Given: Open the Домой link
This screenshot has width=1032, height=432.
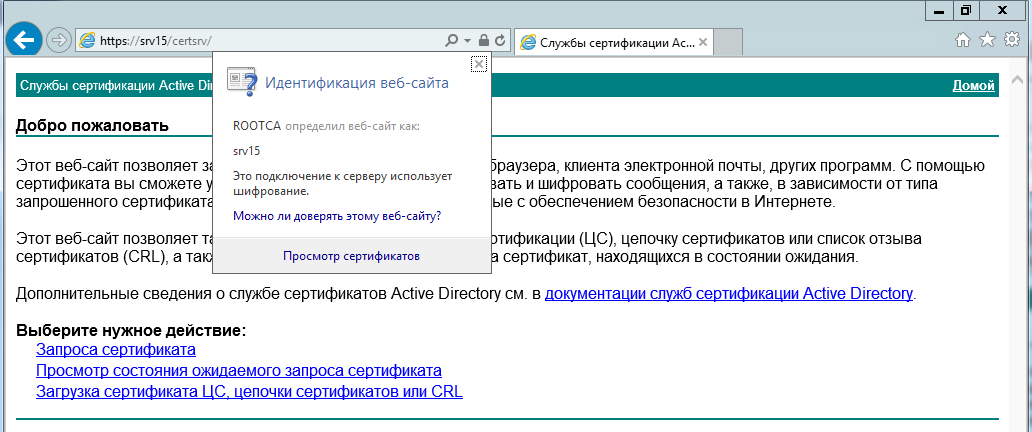Looking at the screenshot, I should [973, 86].
